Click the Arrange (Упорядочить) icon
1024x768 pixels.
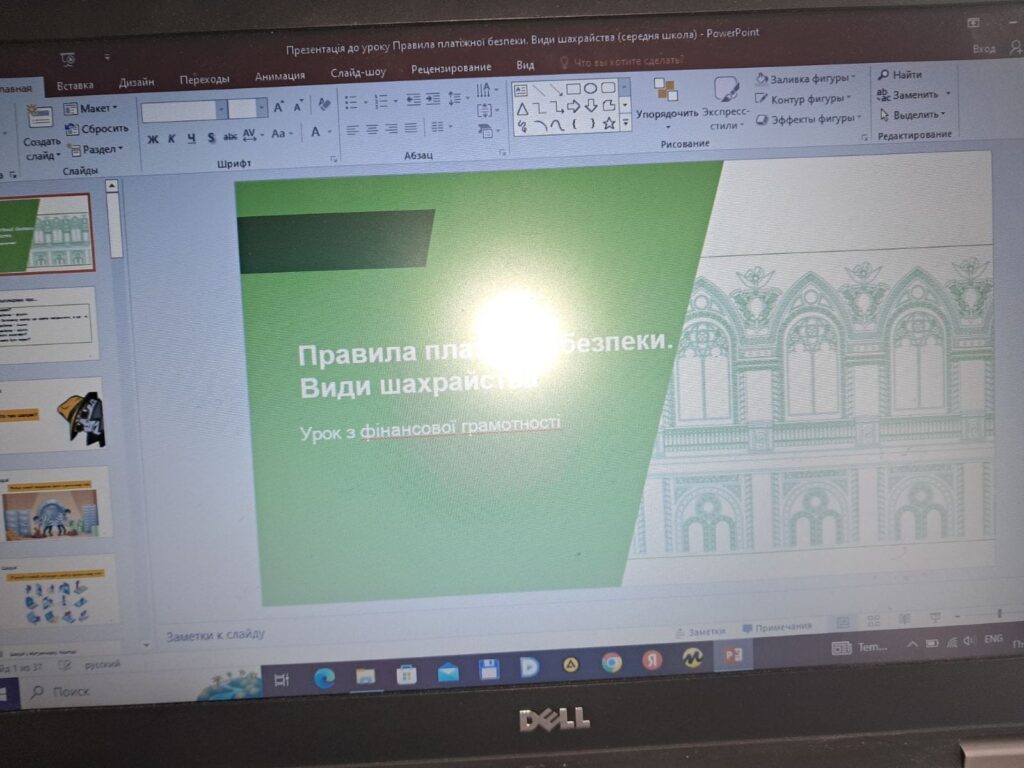click(666, 93)
